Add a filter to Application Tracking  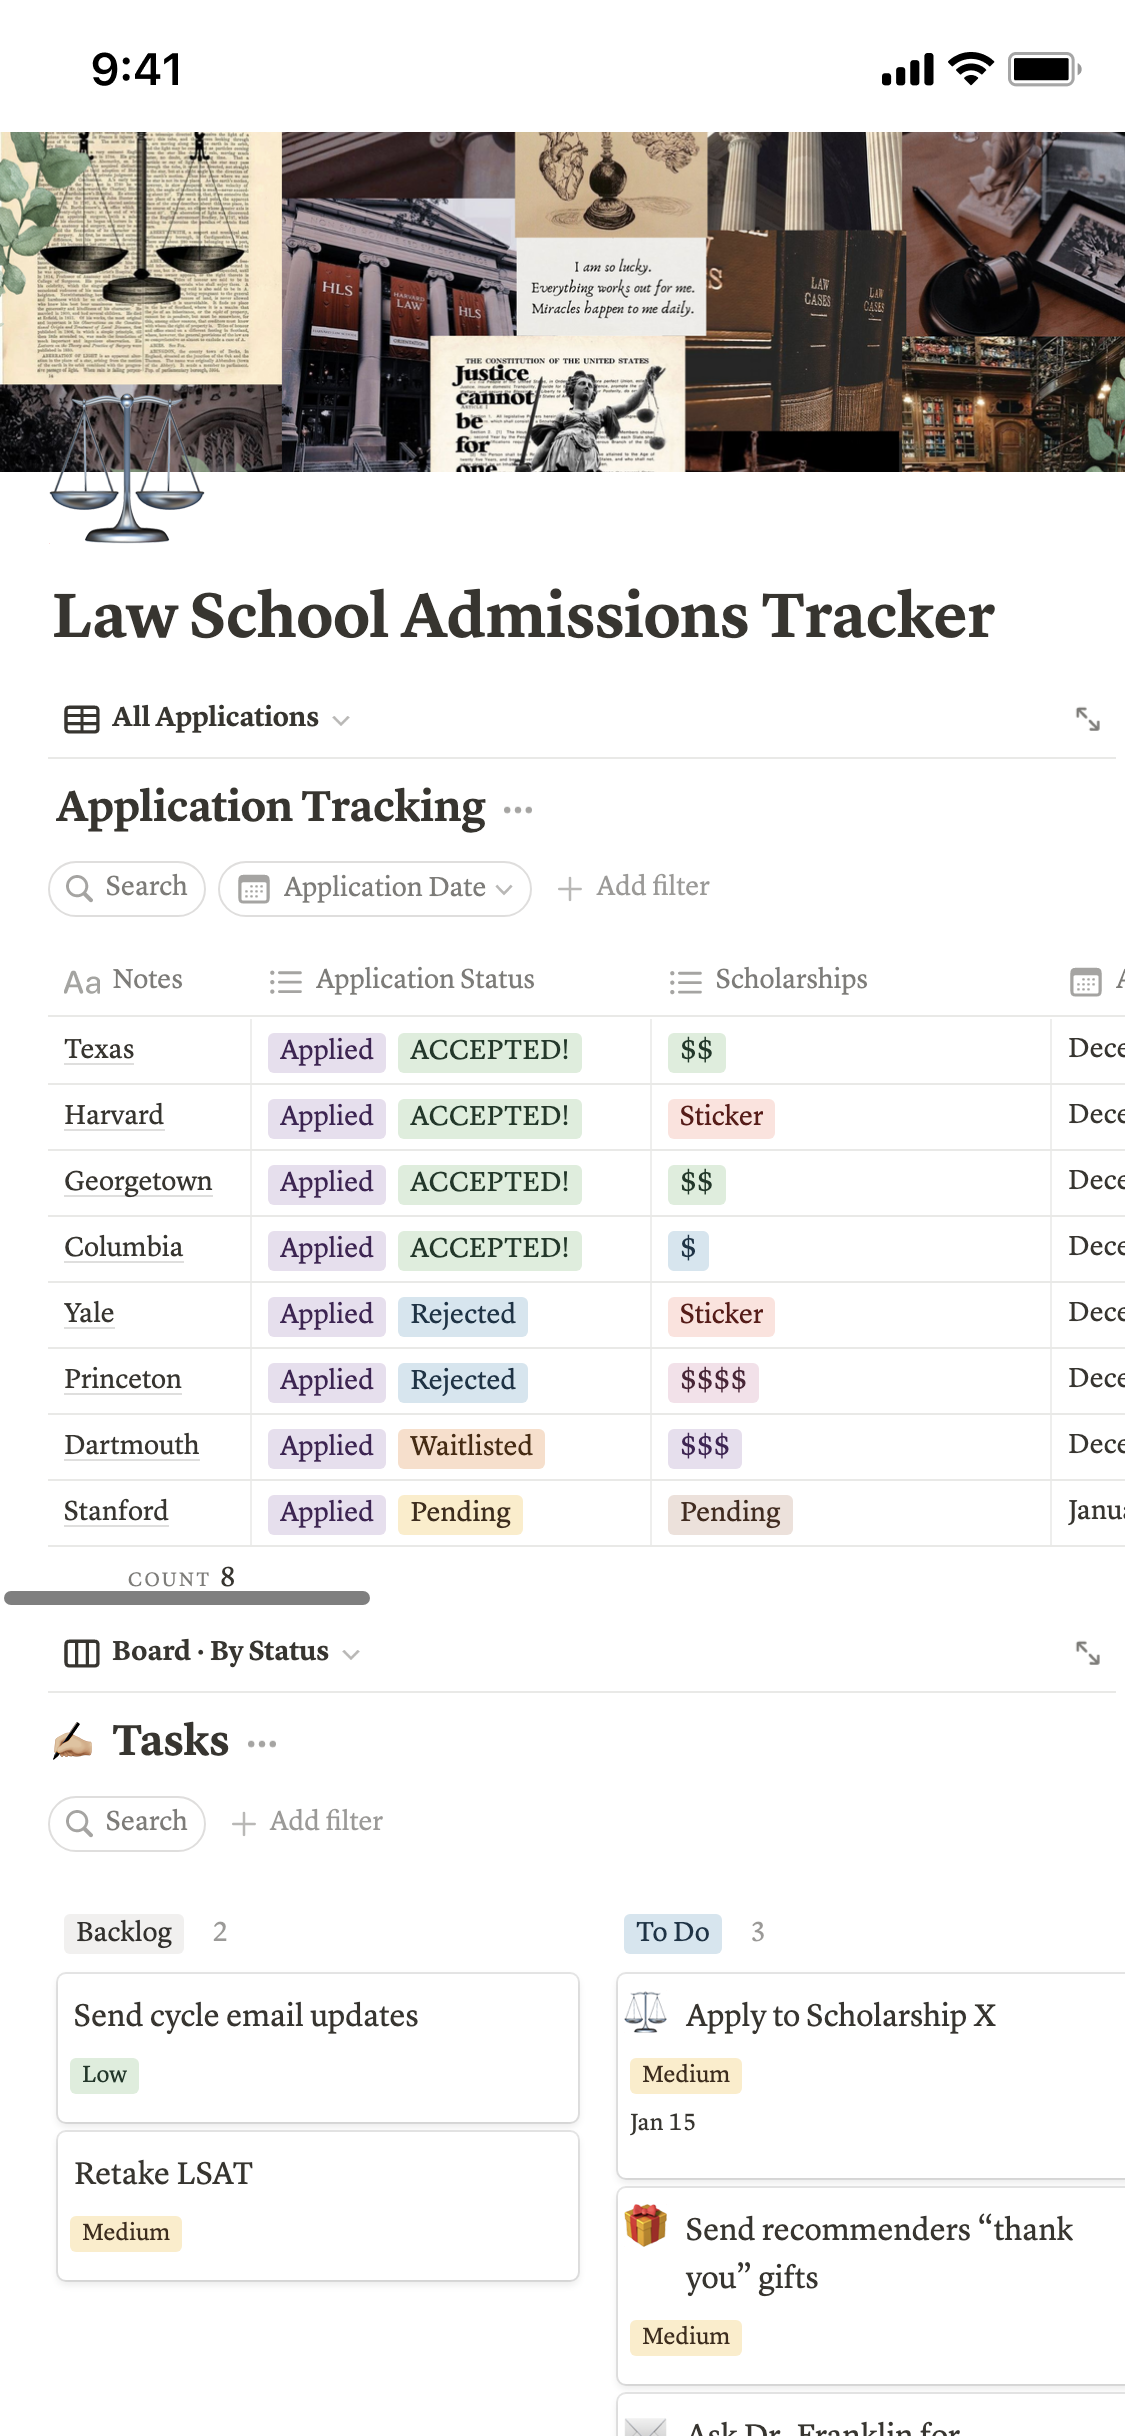[634, 887]
